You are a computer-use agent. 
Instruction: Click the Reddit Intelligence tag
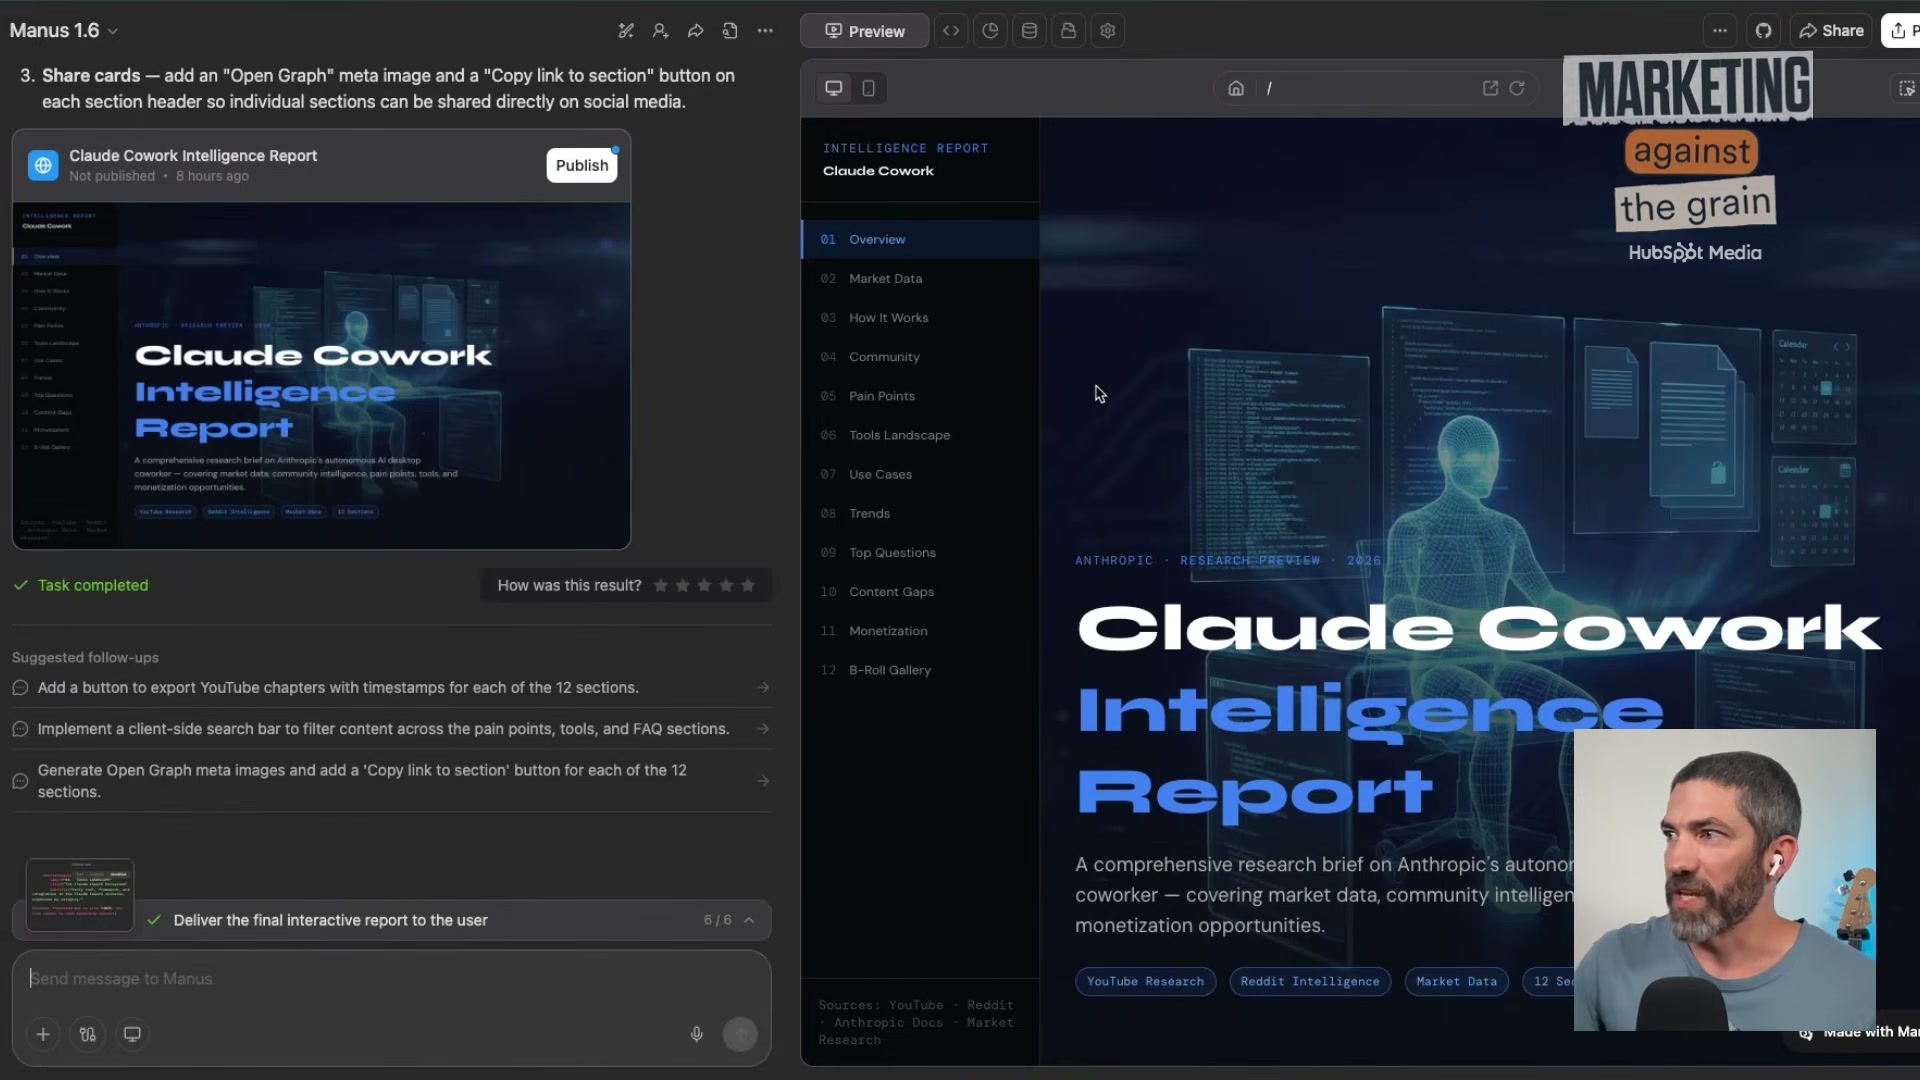pyautogui.click(x=1310, y=981)
